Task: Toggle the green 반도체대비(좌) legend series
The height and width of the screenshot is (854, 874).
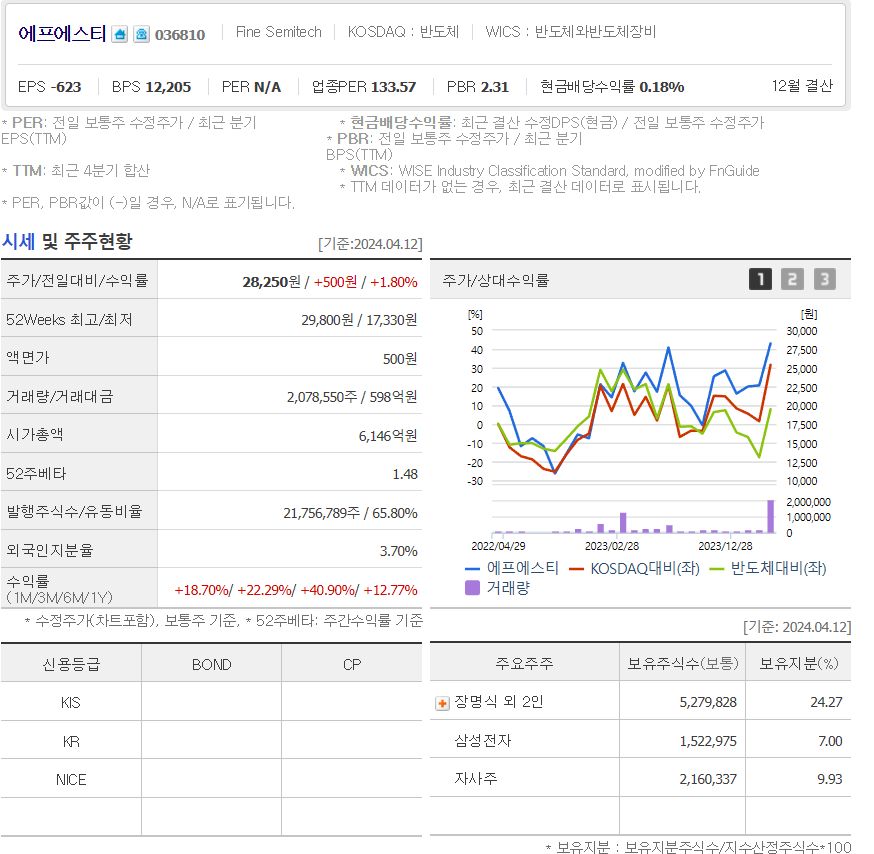Action: (x=768, y=569)
